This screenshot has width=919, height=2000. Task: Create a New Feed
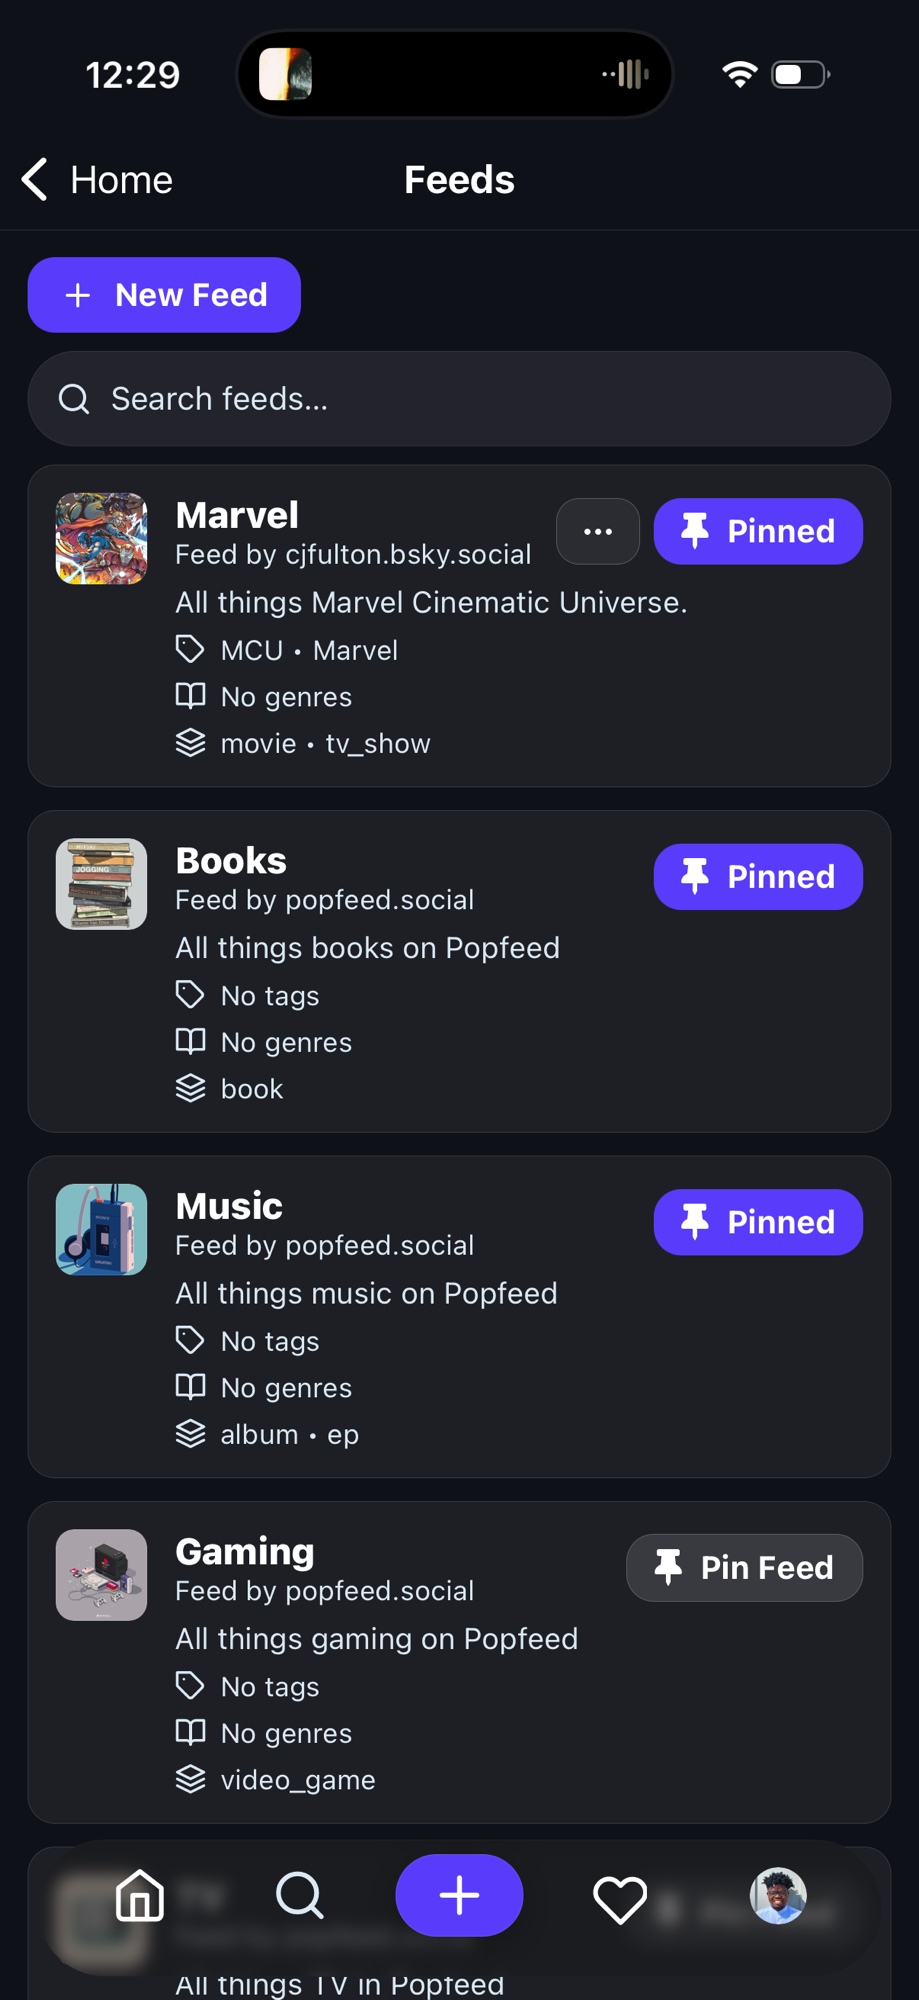164,295
